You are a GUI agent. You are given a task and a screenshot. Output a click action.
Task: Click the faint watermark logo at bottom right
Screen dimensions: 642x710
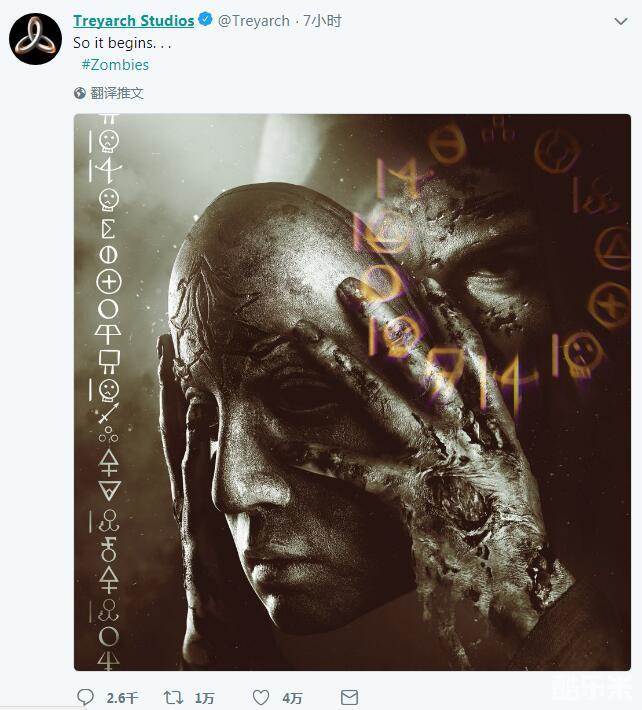click(x=592, y=688)
